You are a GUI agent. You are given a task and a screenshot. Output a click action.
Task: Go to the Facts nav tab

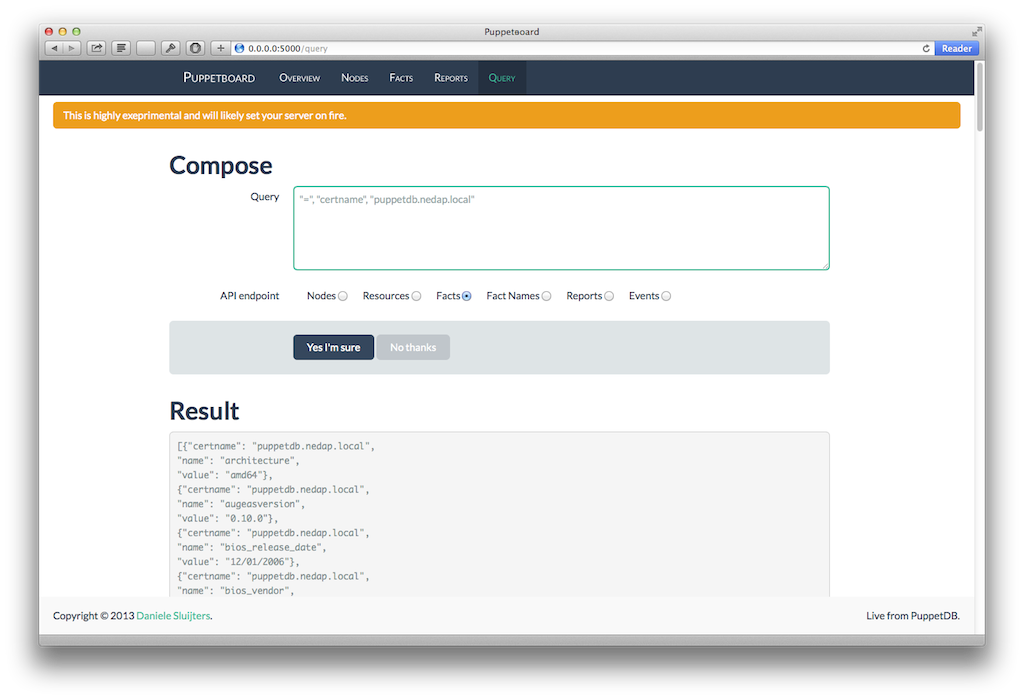coord(401,78)
